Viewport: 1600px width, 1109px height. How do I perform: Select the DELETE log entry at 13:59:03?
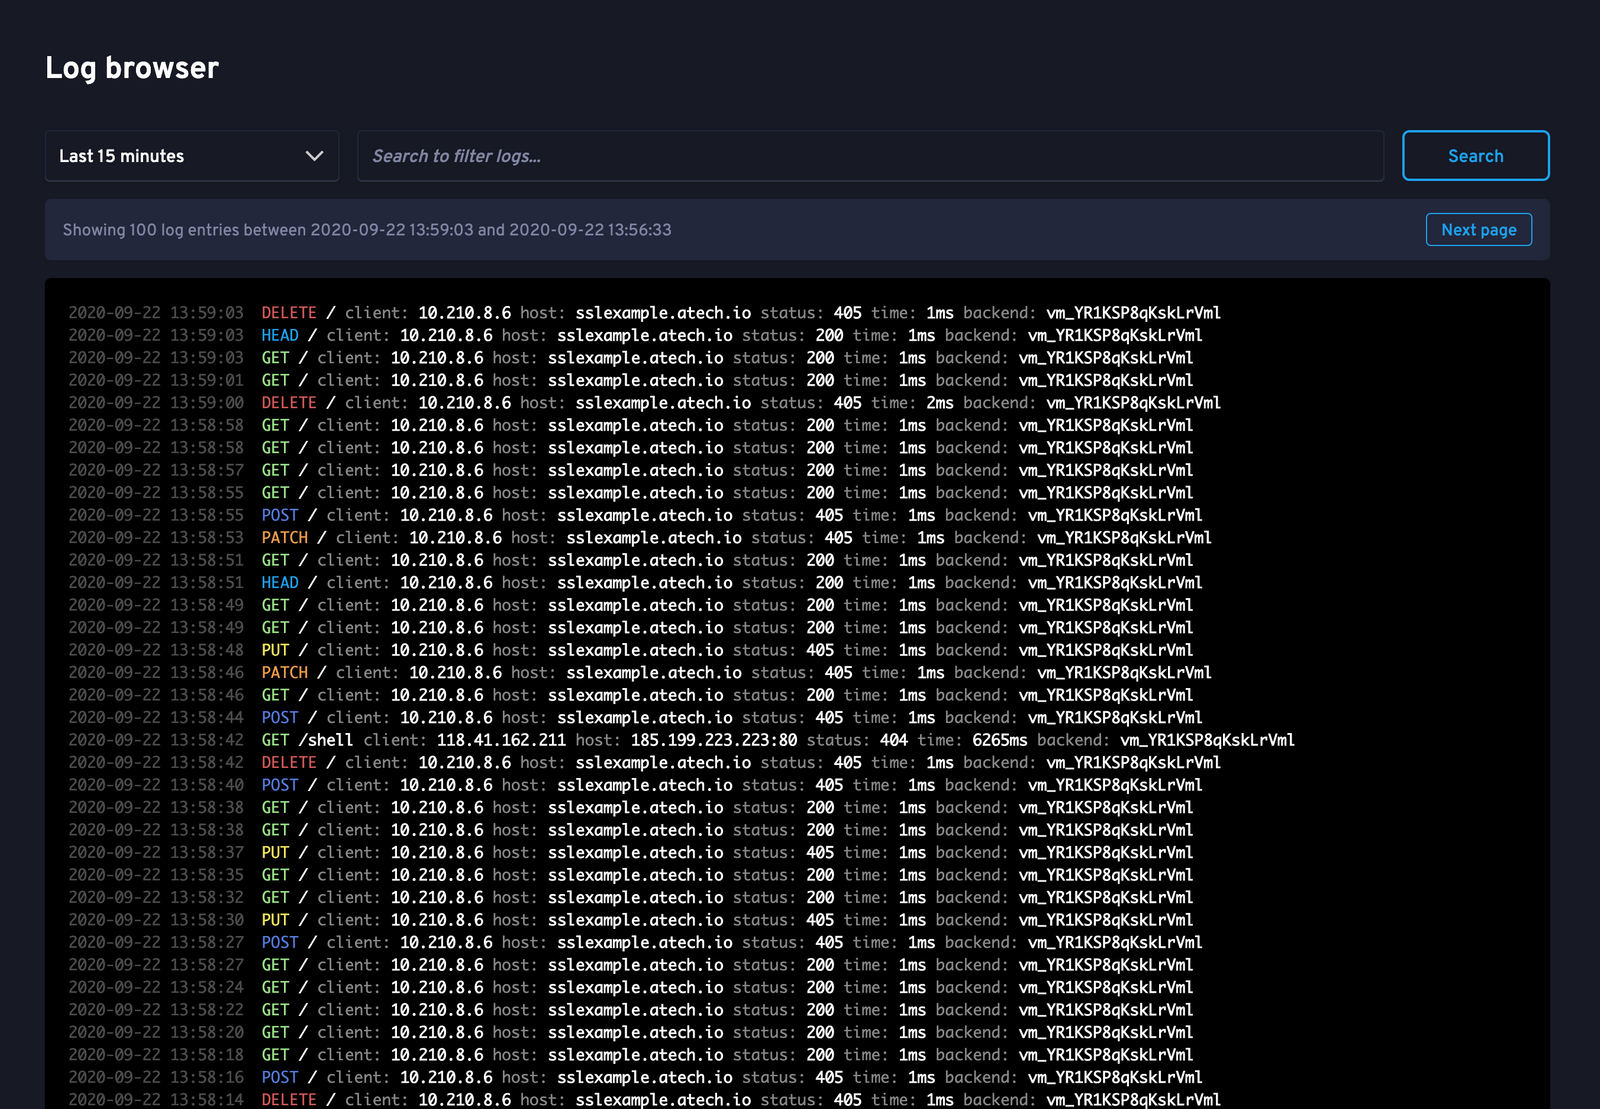644,313
